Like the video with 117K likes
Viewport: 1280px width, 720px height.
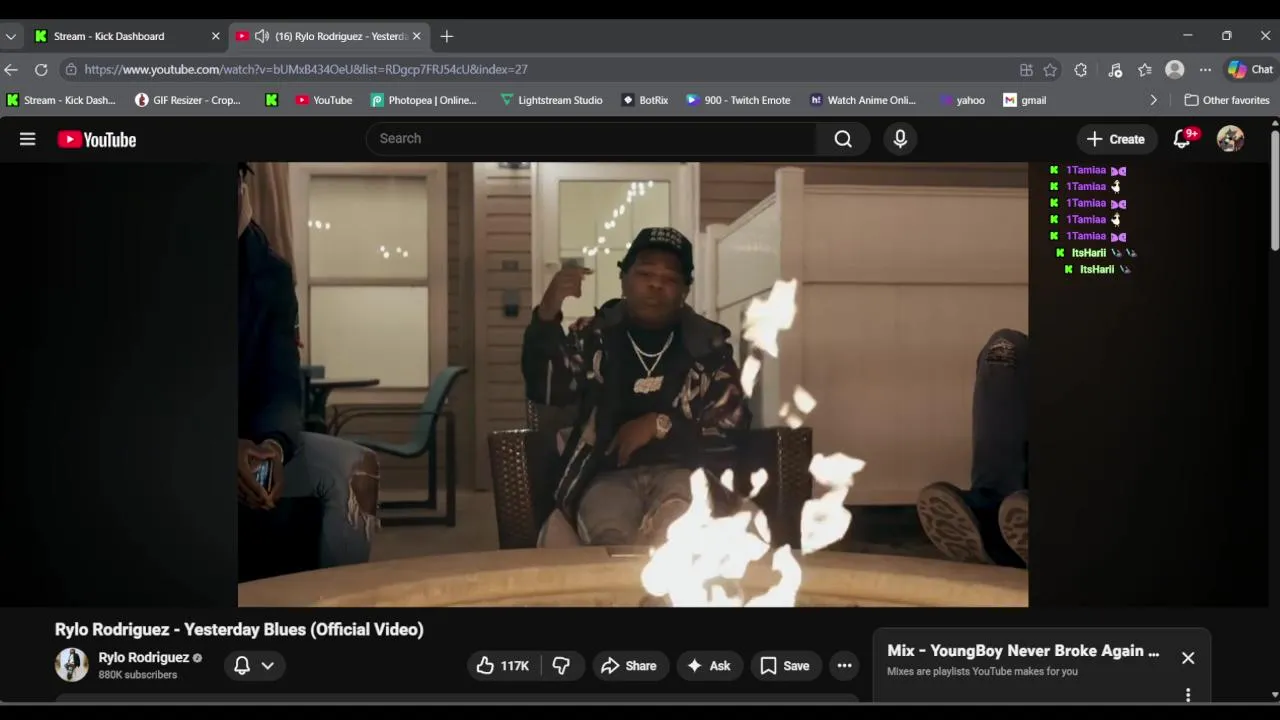coord(504,666)
